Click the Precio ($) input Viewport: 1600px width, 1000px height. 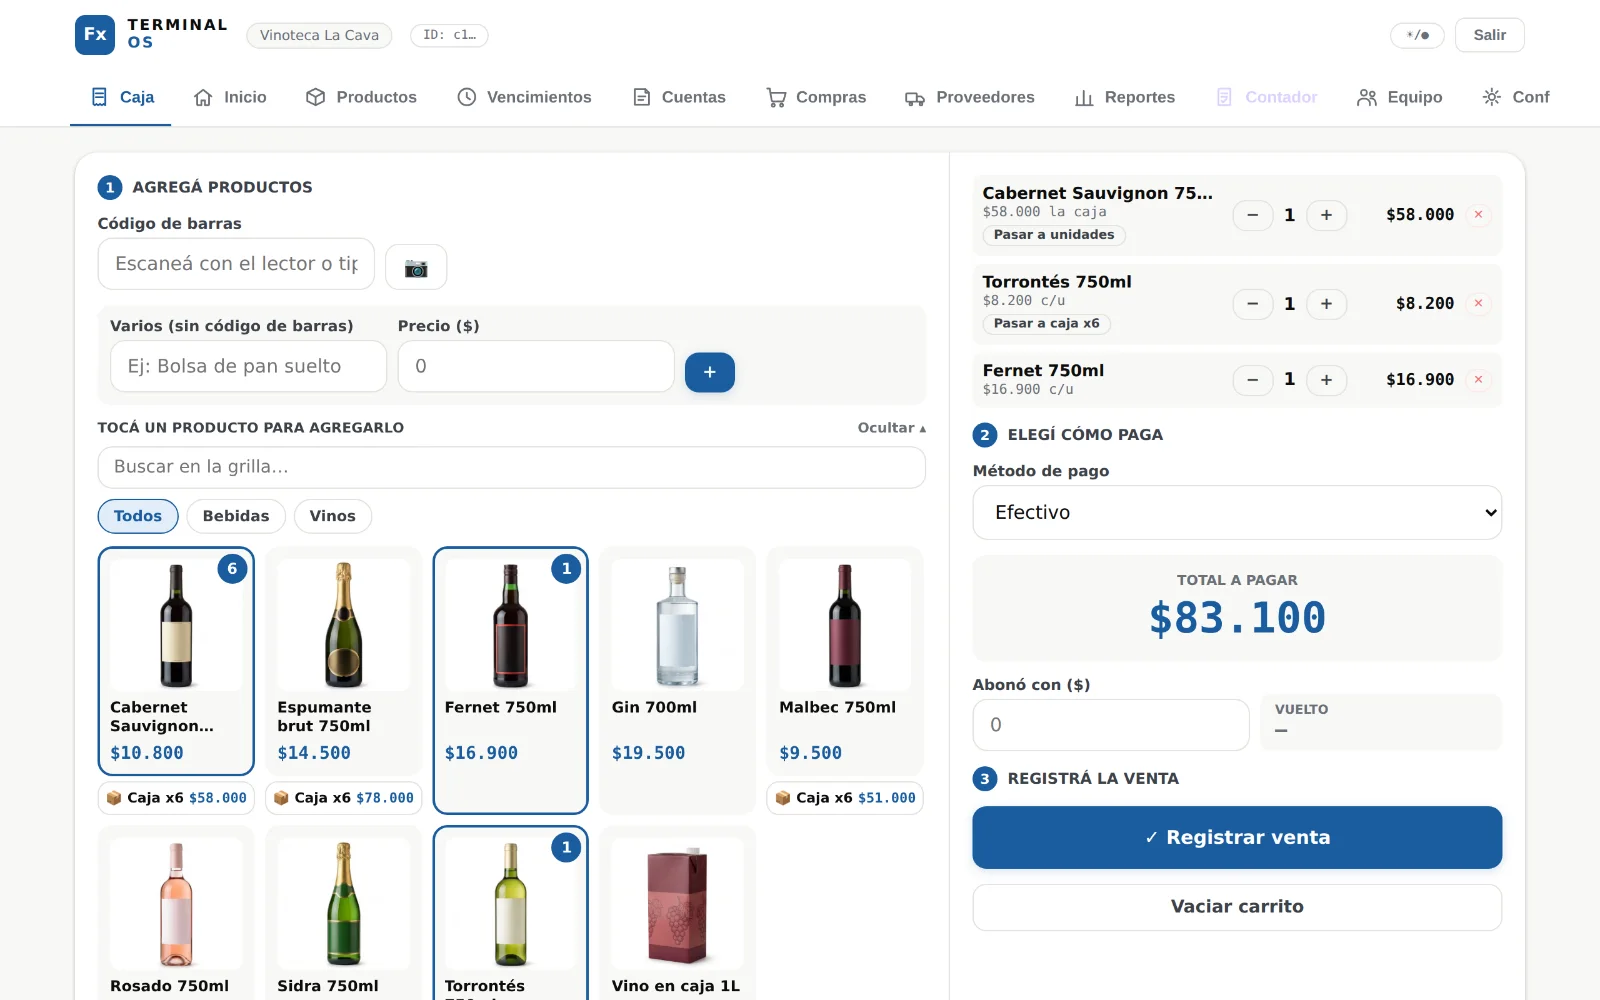[536, 366]
